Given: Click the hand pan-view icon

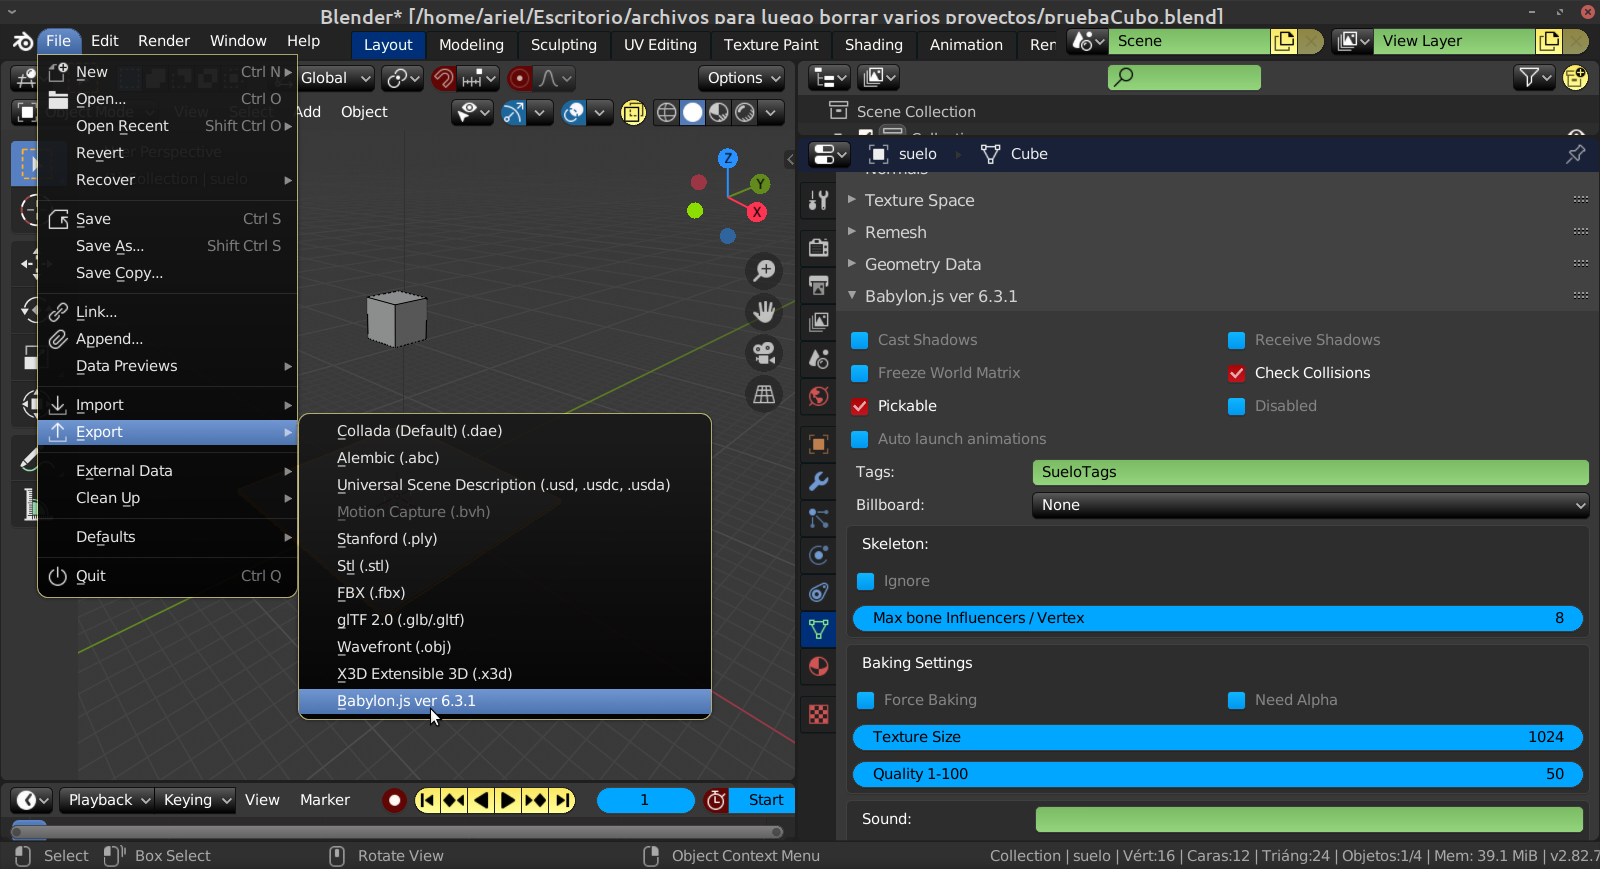Looking at the screenshot, I should tap(764, 312).
